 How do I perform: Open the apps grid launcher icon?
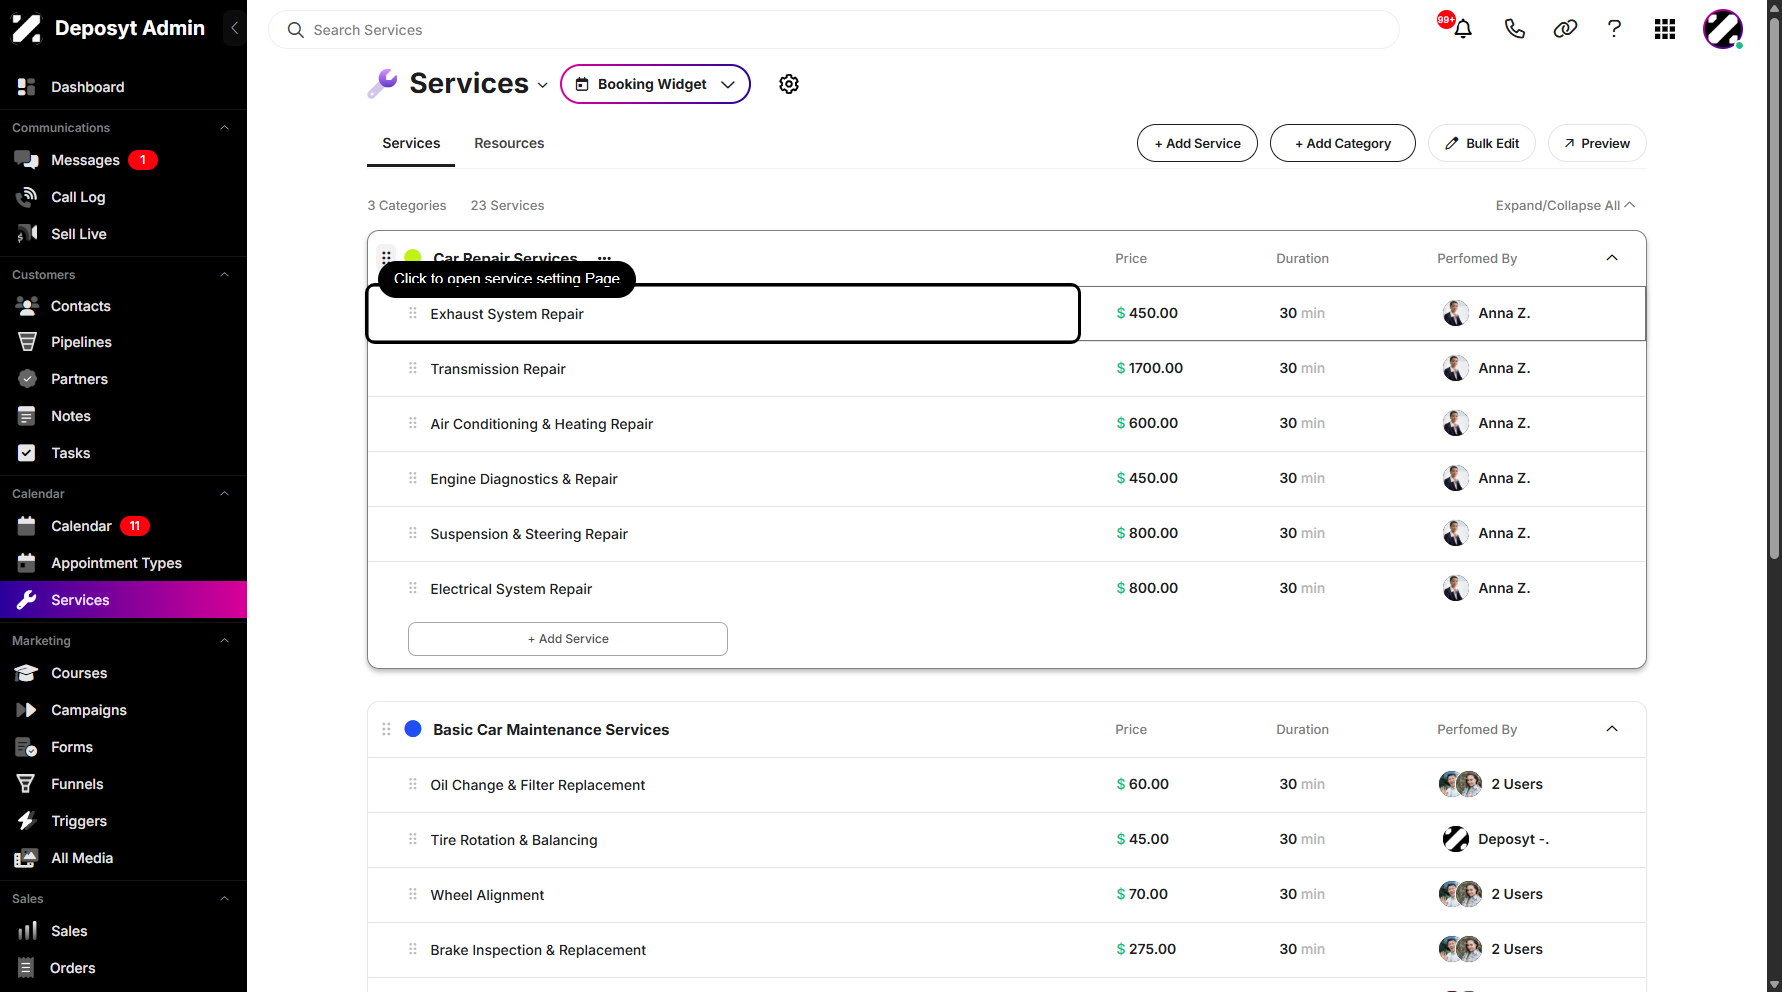tap(1665, 29)
